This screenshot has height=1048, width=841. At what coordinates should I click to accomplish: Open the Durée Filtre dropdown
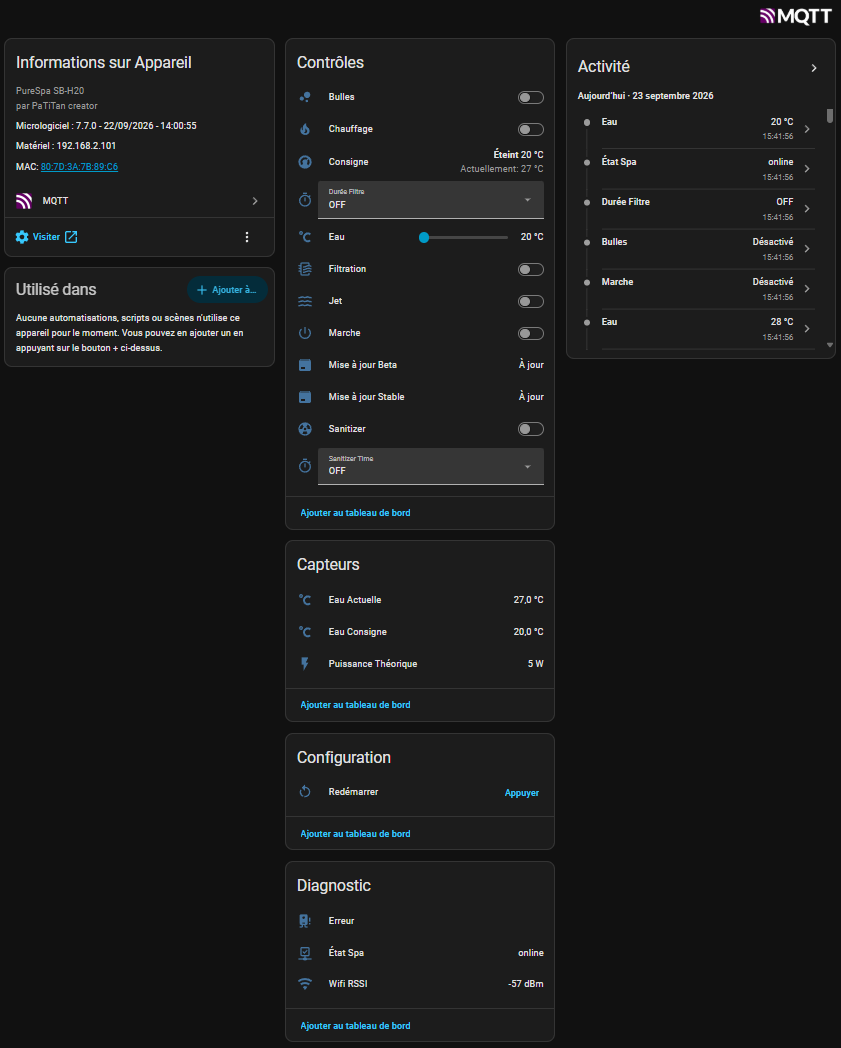tap(431, 200)
